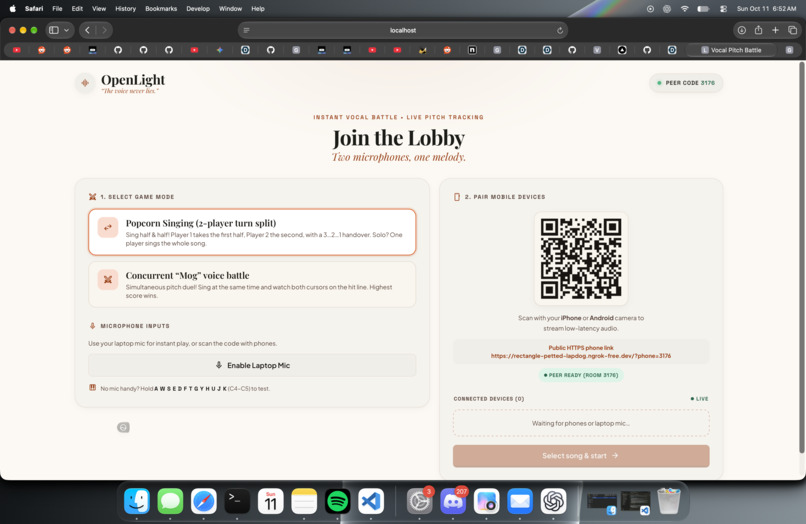Viewport: 806px width, 524px height.
Task: Open Spotify from the Dock
Action: click(337, 501)
